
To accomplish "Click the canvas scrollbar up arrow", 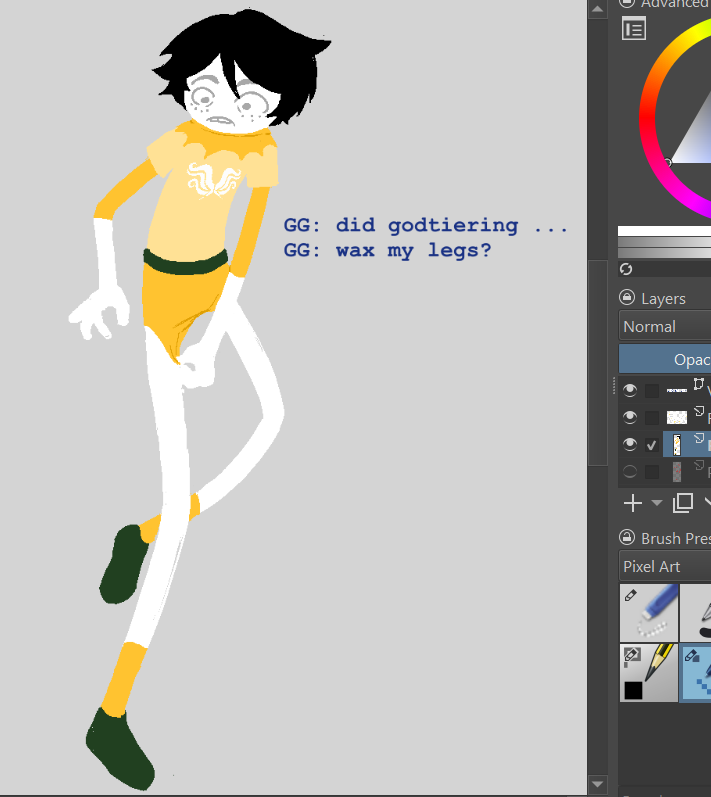I will [x=598, y=9].
